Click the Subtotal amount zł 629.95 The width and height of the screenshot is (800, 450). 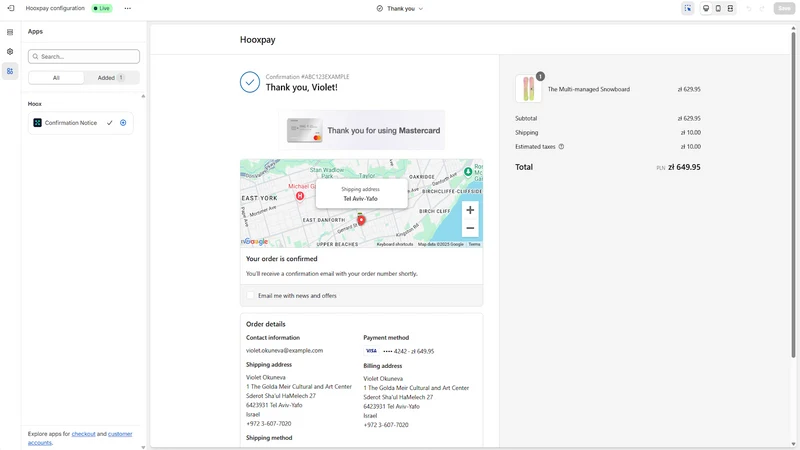click(689, 118)
